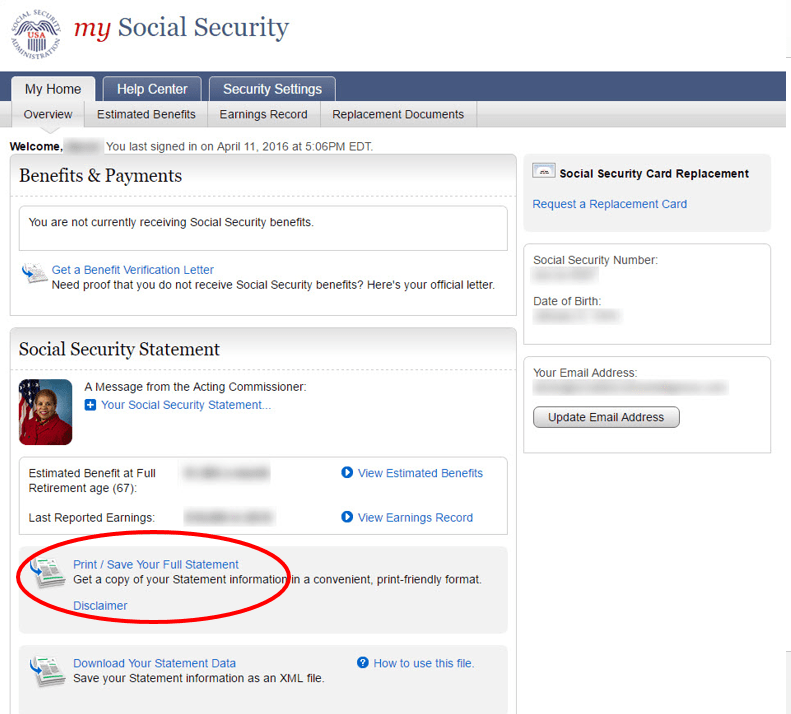Click 'Save your Statement information as an XML file' text
Image resolution: width=791 pixels, height=714 pixels.
198,678
